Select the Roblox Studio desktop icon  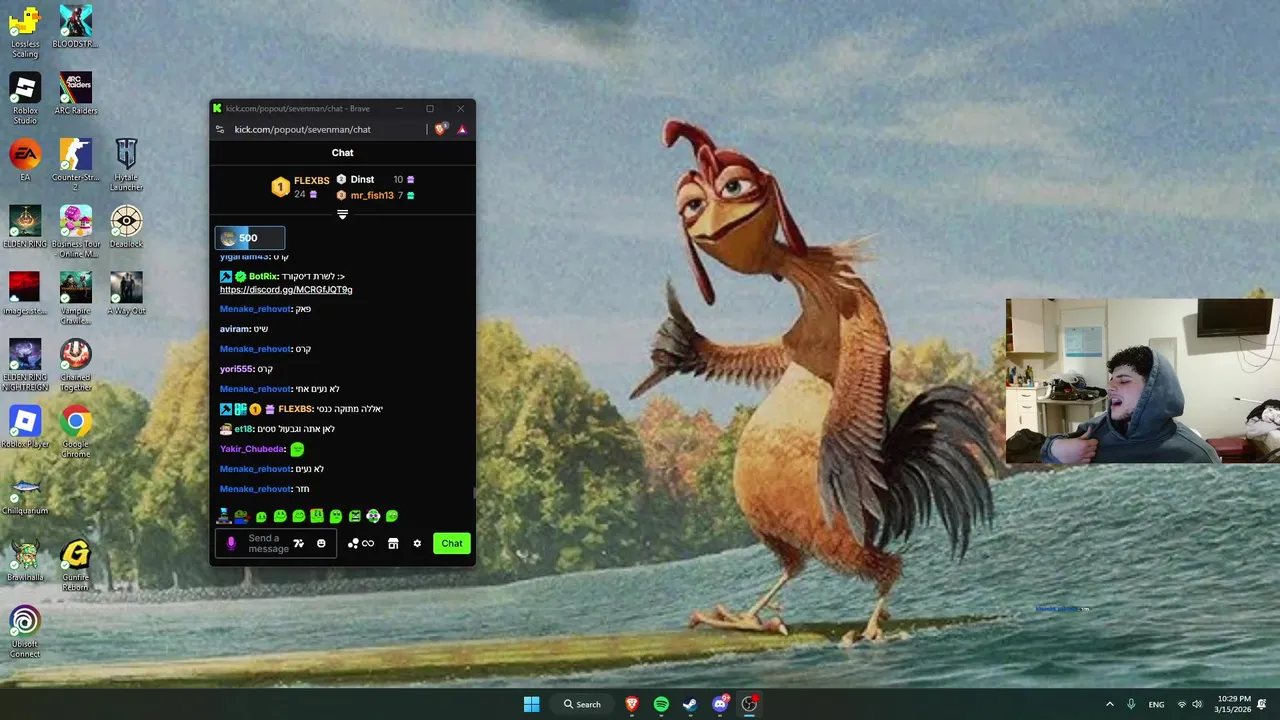25,98
